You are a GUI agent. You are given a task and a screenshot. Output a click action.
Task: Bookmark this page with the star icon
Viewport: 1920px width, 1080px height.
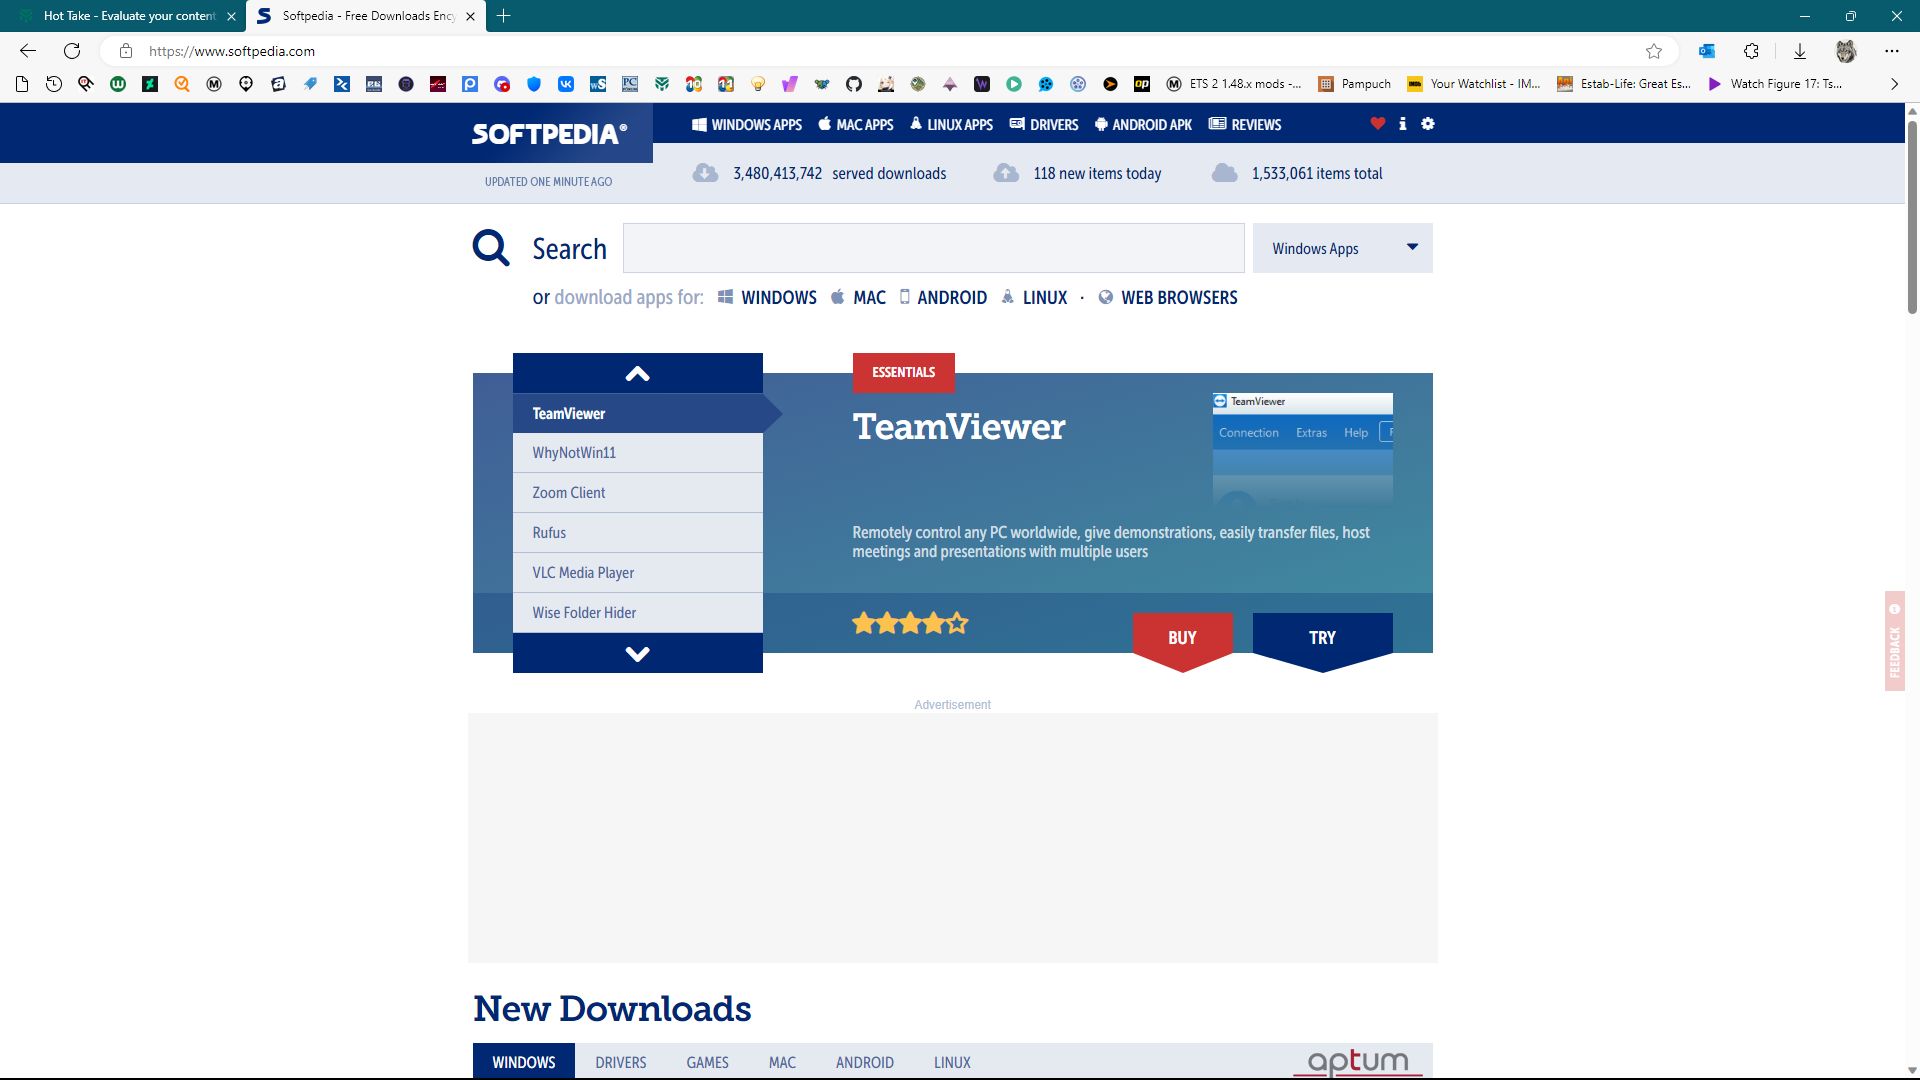pyautogui.click(x=1654, y=51)
